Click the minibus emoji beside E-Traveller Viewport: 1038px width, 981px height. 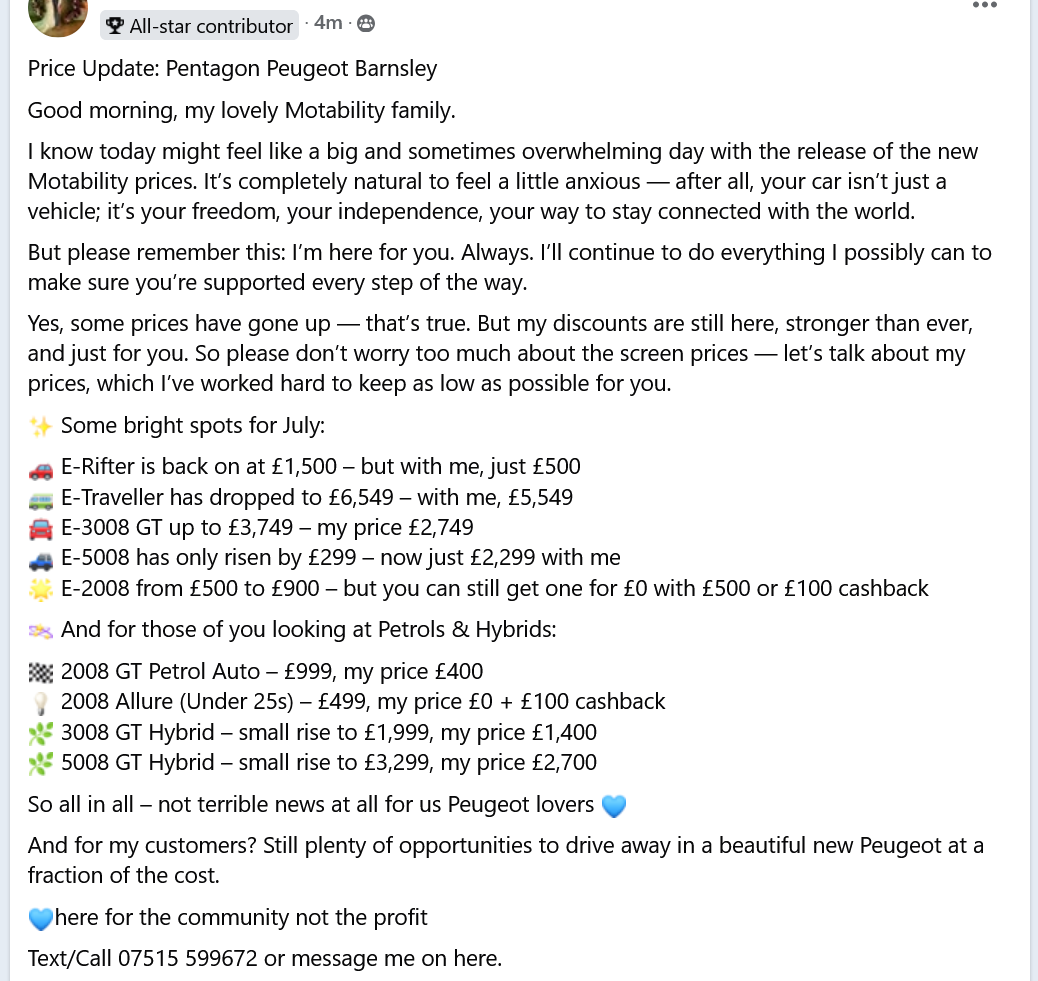coord(41,499)
